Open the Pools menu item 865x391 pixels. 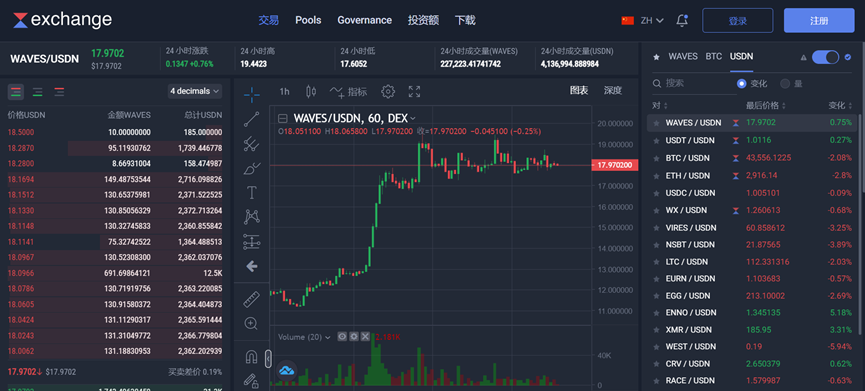point(308,20)
